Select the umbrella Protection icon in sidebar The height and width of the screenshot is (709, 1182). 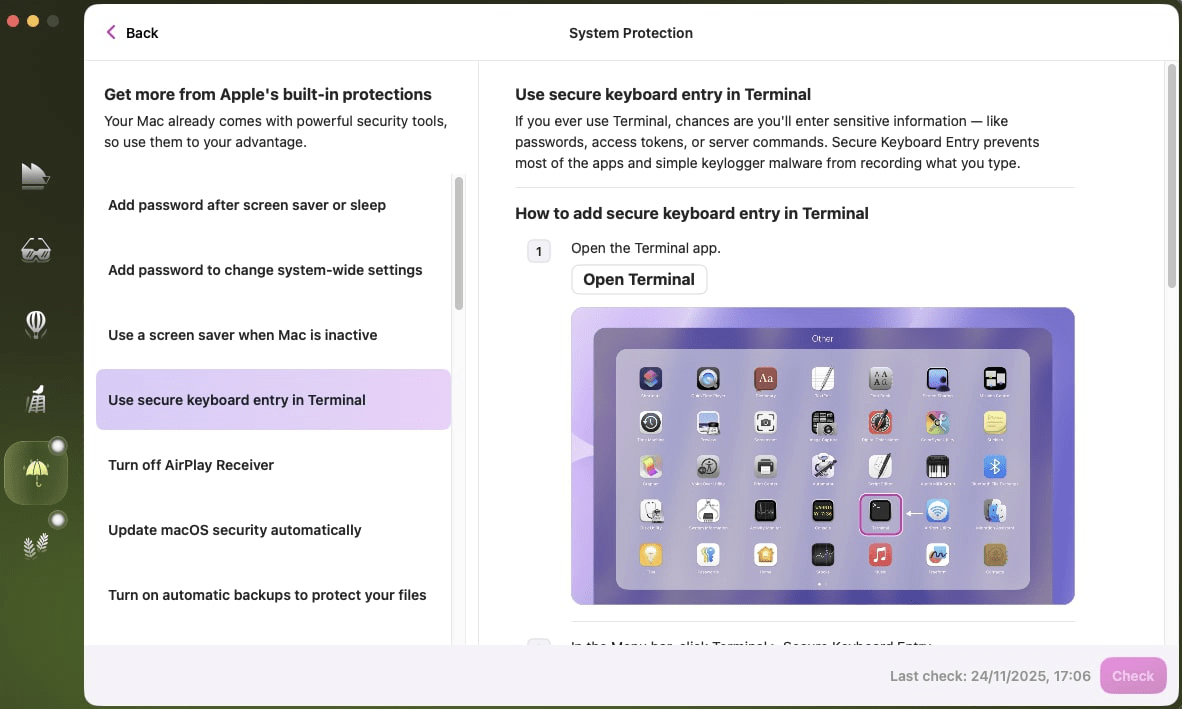pos(36,470)
